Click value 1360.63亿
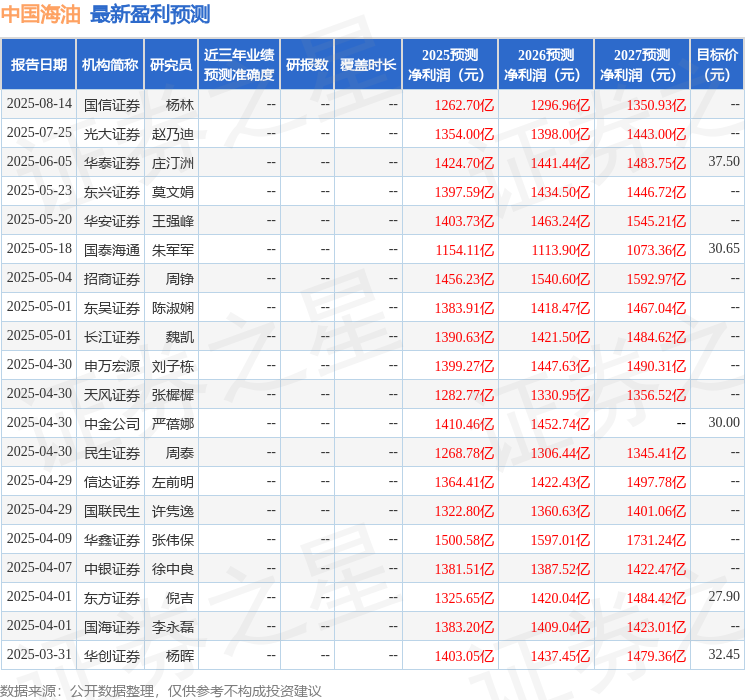The width and height of the screenshot is (745, 700). (560, 511)
